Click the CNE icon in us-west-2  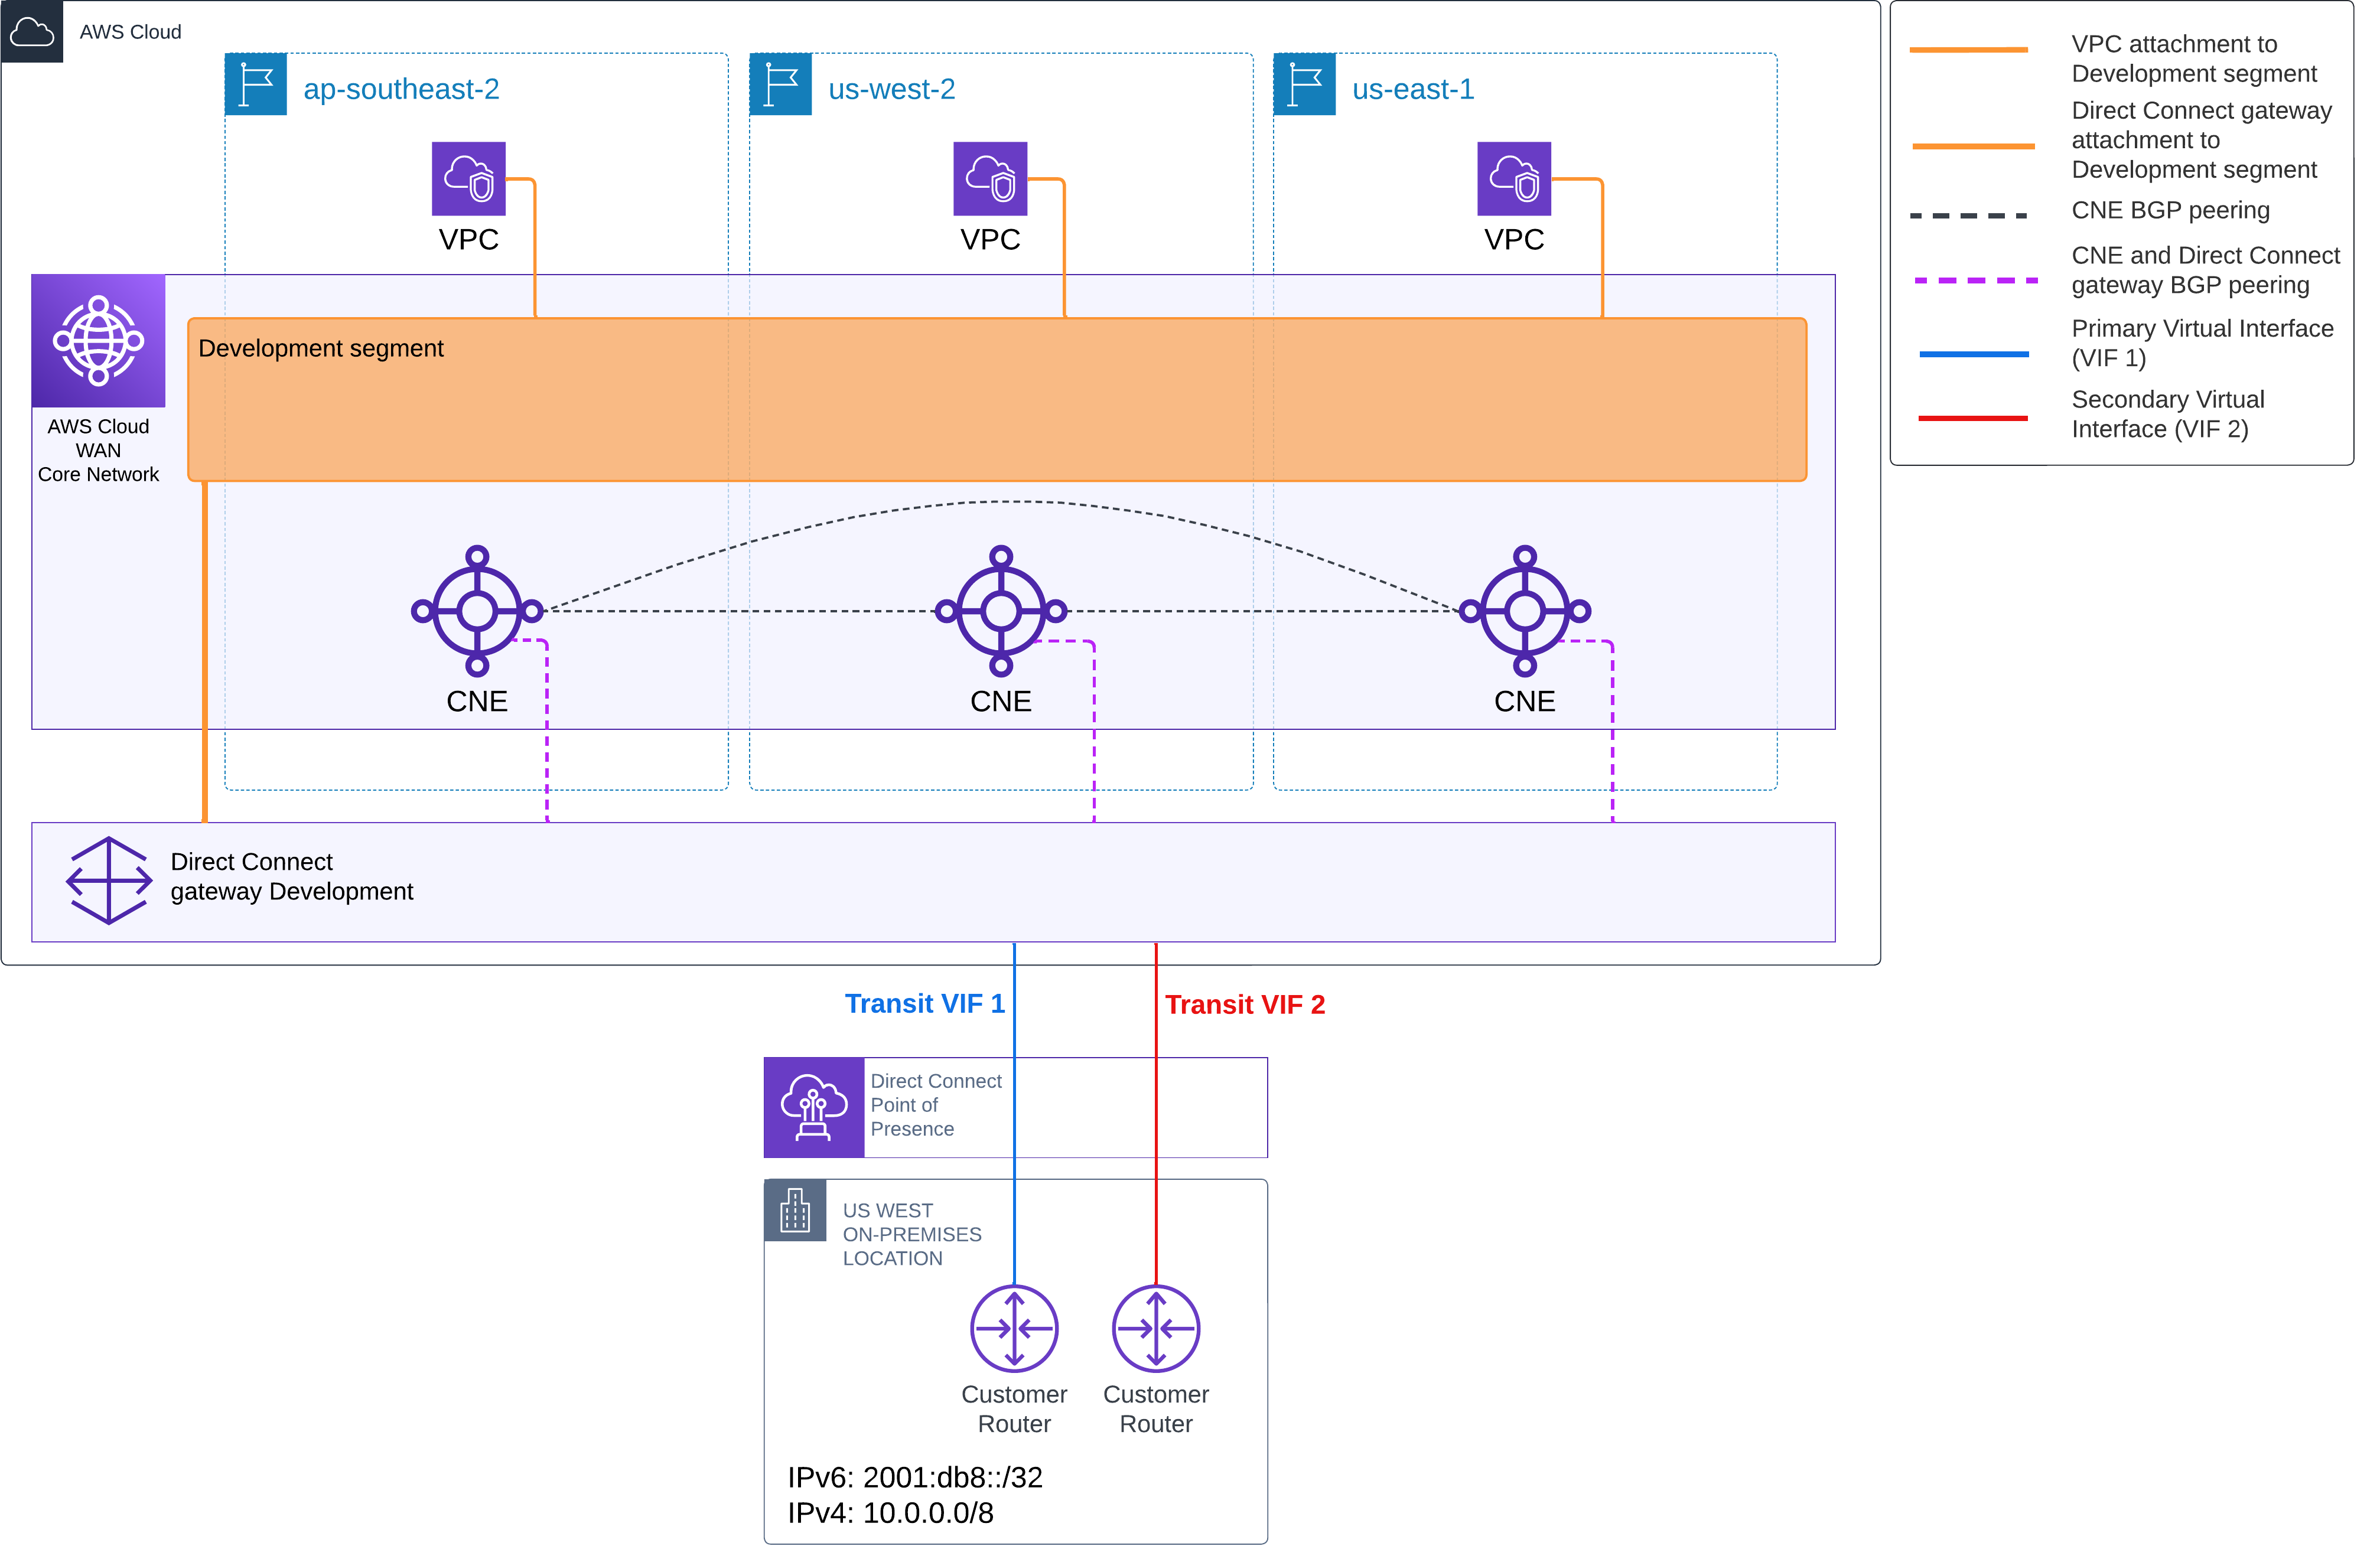click(1001, 611)
